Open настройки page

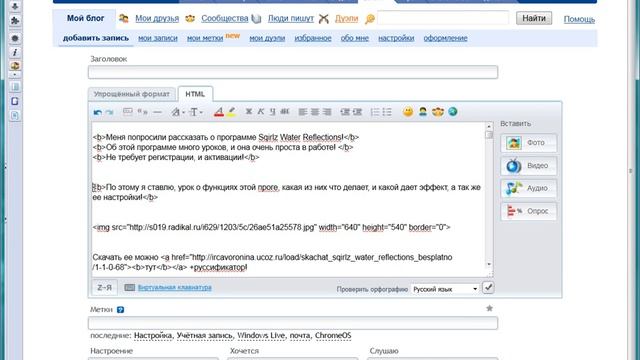pyautogui.click(x=396, y=38)
